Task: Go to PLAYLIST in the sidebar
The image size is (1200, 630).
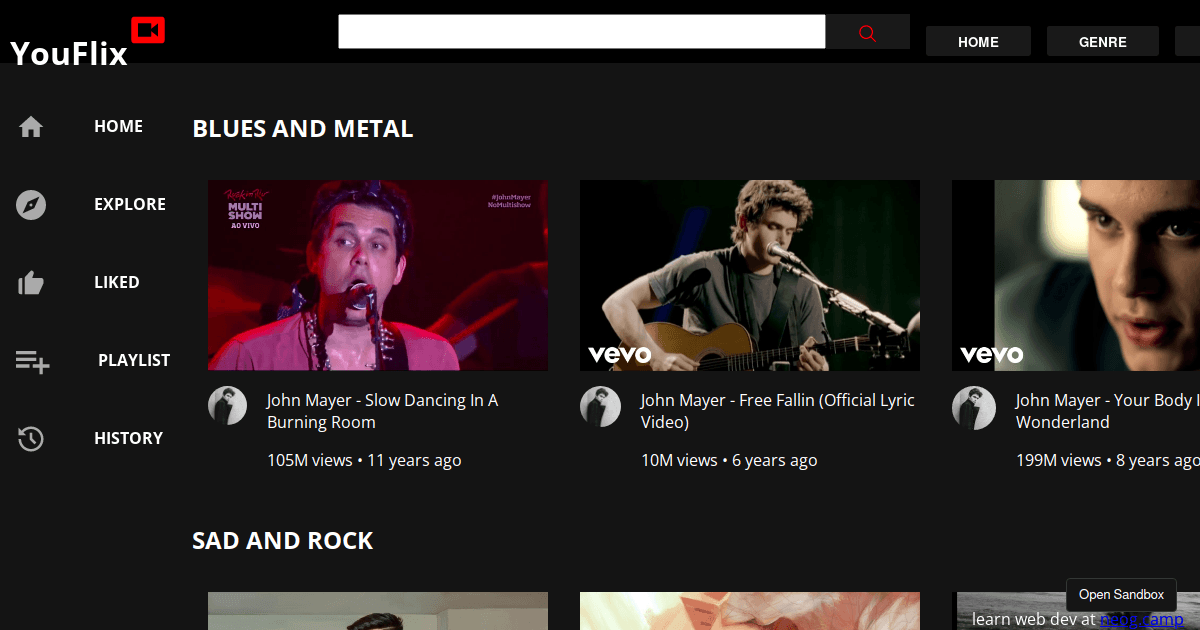Action: coord(134,360)
